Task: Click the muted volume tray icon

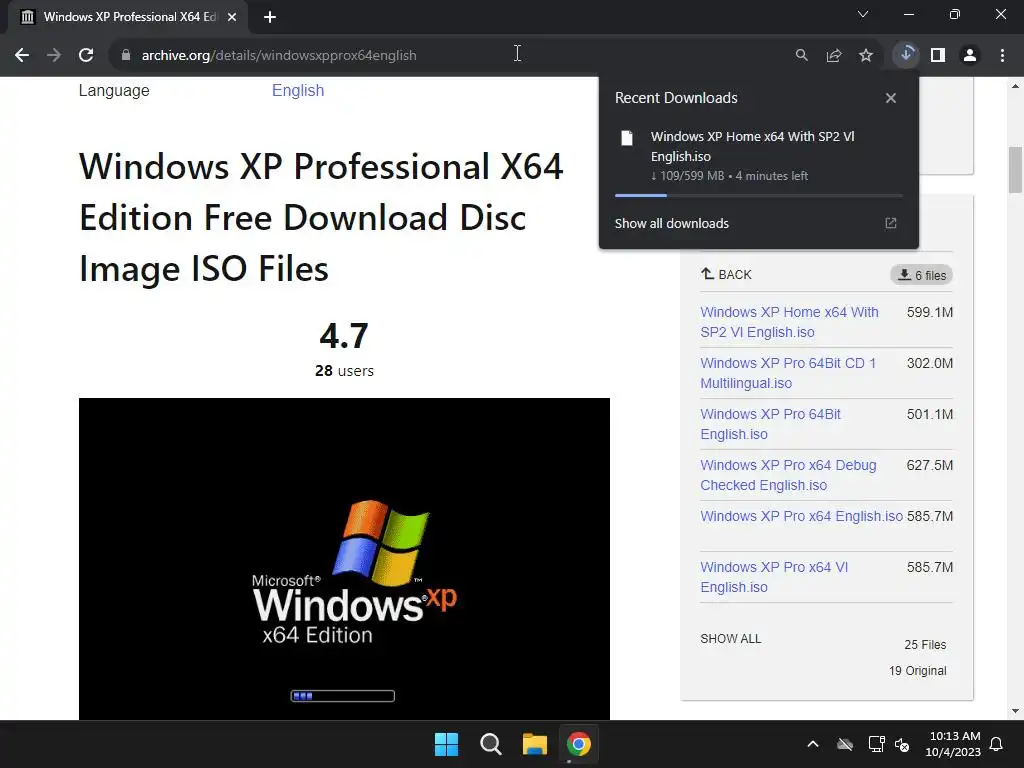Action: (902, 744)
